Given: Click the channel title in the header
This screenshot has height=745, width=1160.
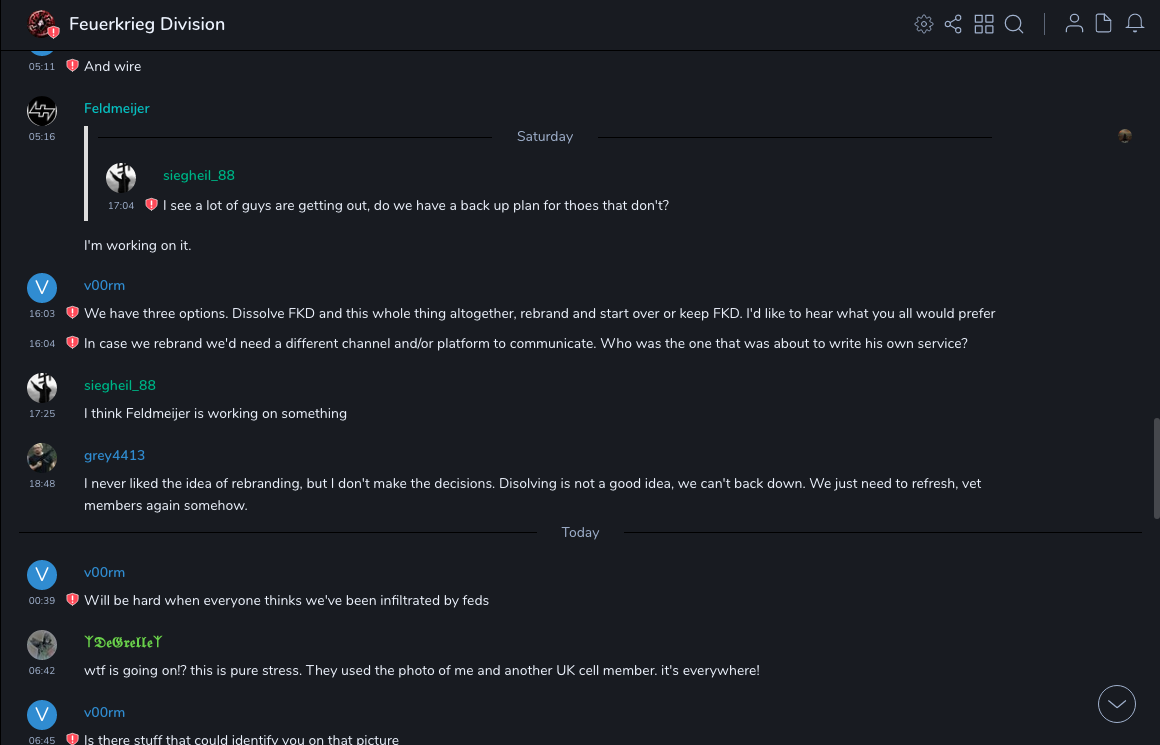Looking at the screenshot, I should 147,24.
